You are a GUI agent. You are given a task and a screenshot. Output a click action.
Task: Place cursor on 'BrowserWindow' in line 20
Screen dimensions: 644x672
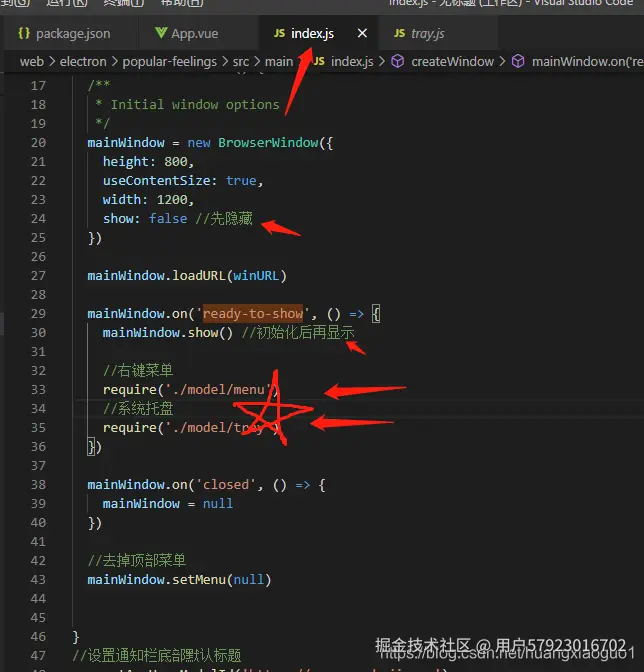coord(268,143)
